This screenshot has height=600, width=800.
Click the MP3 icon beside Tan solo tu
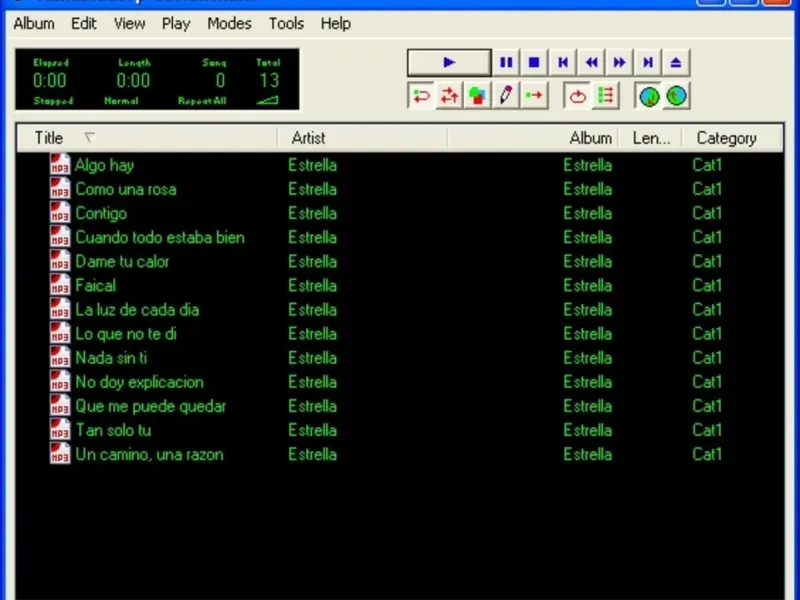point(60,430)
